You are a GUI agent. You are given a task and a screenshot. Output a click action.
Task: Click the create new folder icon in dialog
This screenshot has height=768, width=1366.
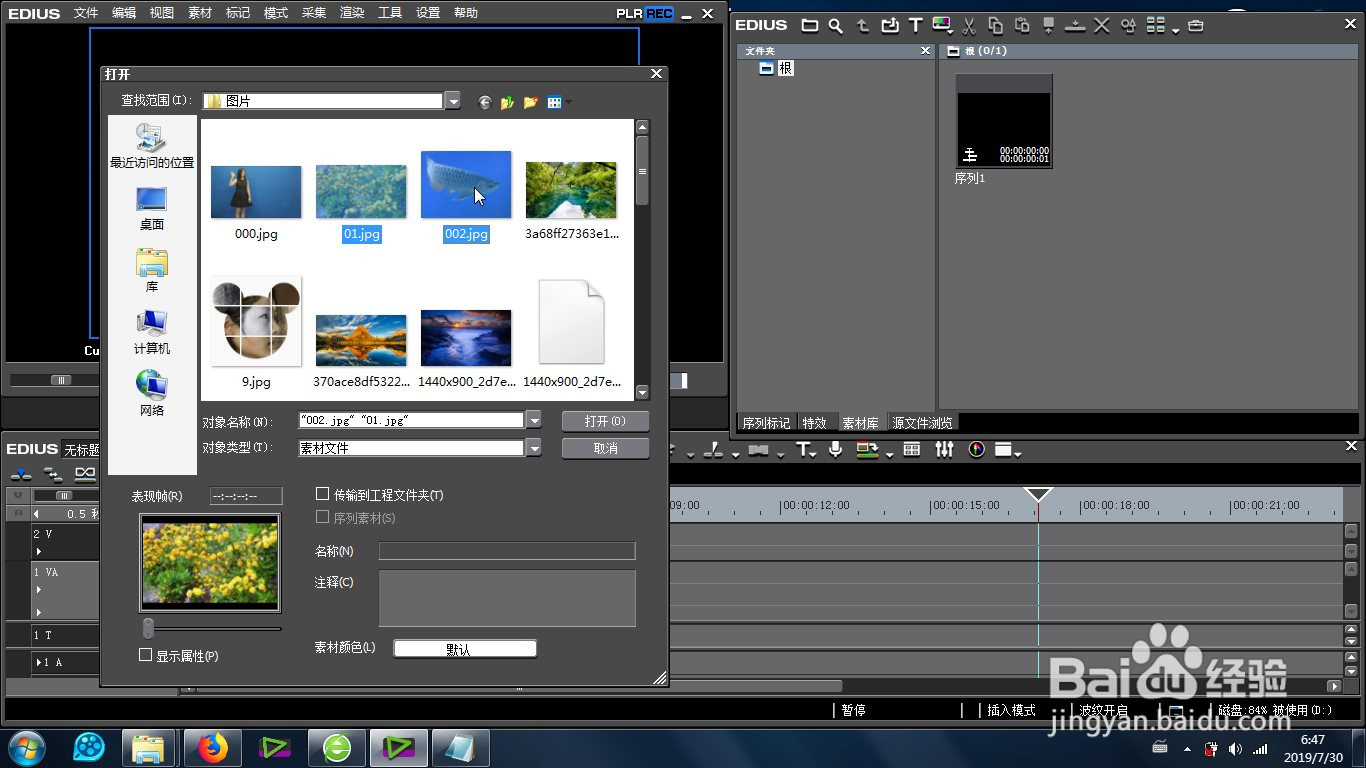[x=530, y=102]
